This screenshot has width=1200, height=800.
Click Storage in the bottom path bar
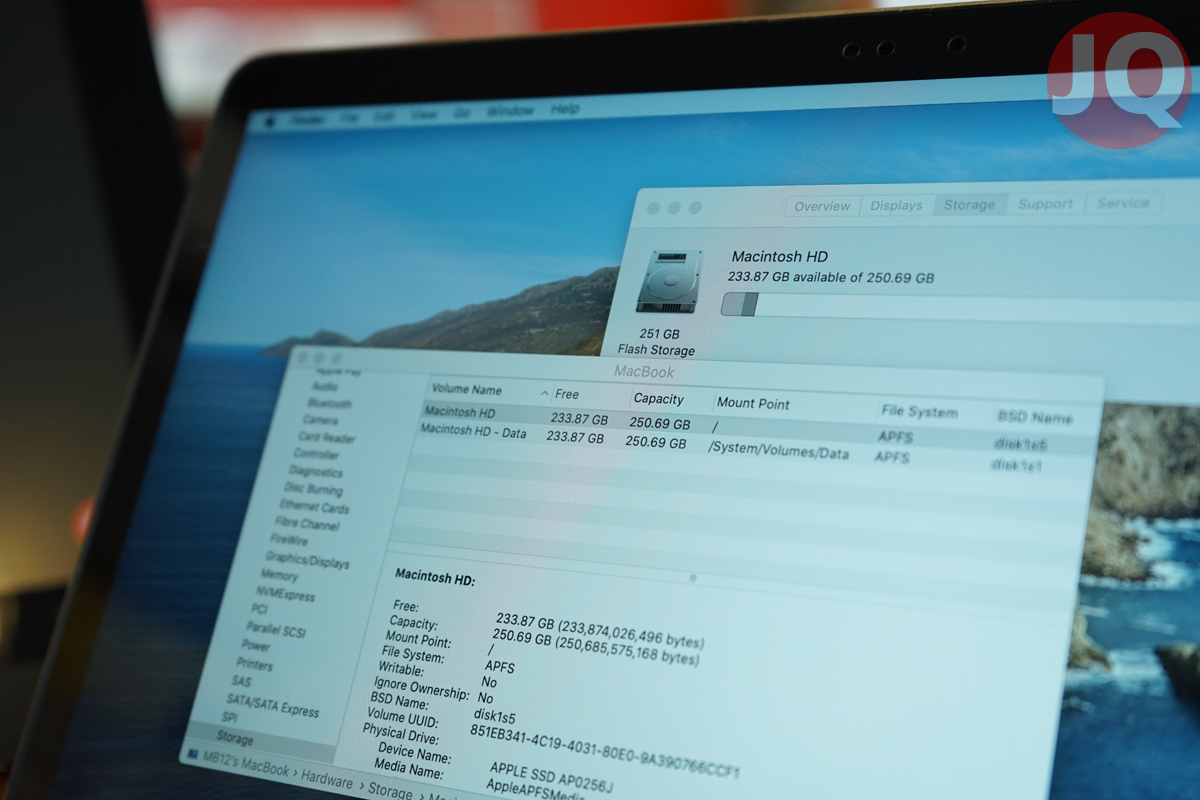(390, 791)
